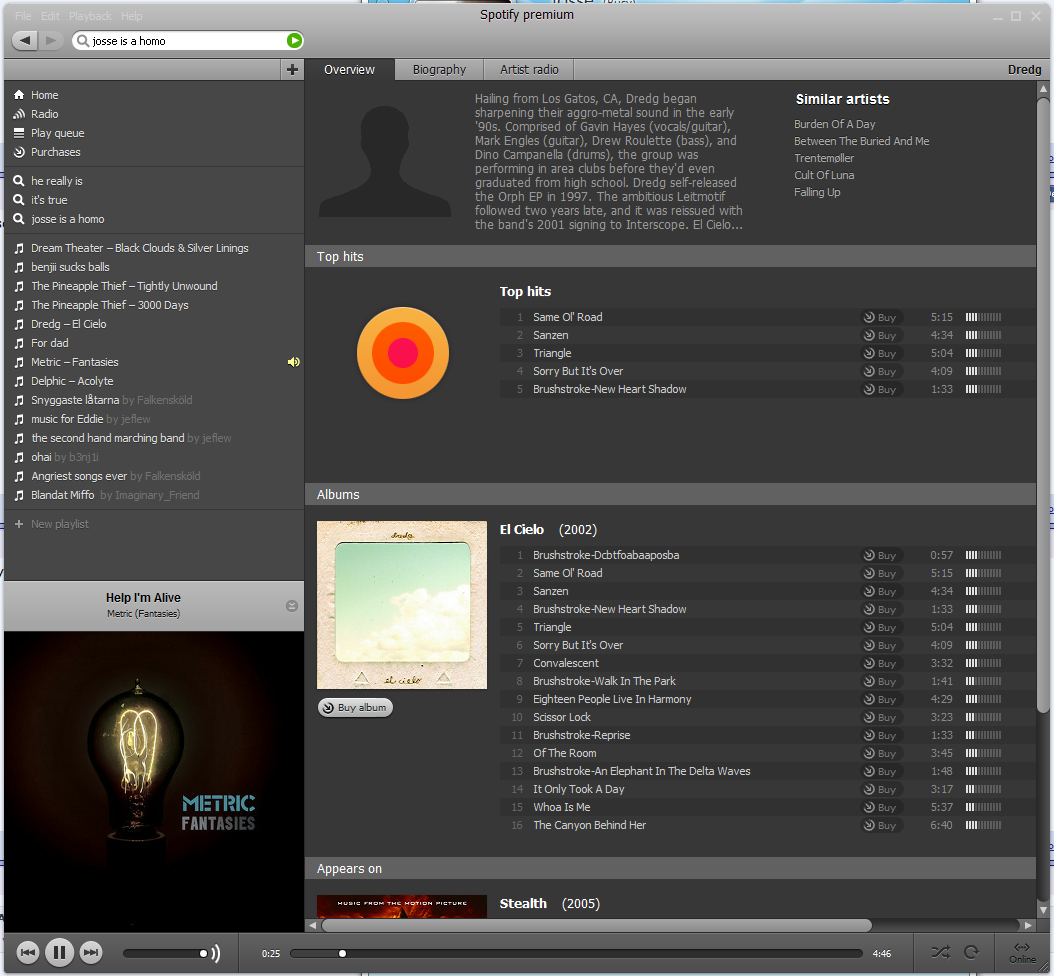The image size is (1054, 976).
Task: Open similar artist Burden Of A Day
Action: point(834,124)
